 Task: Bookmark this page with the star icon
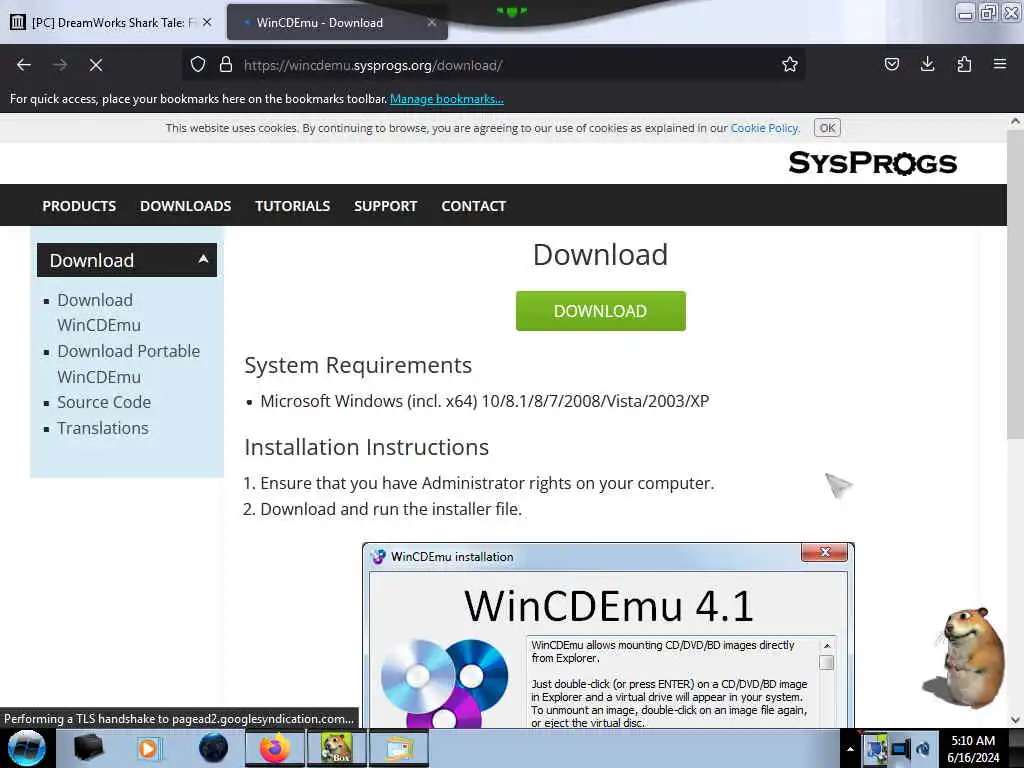[x=790, y=65]
